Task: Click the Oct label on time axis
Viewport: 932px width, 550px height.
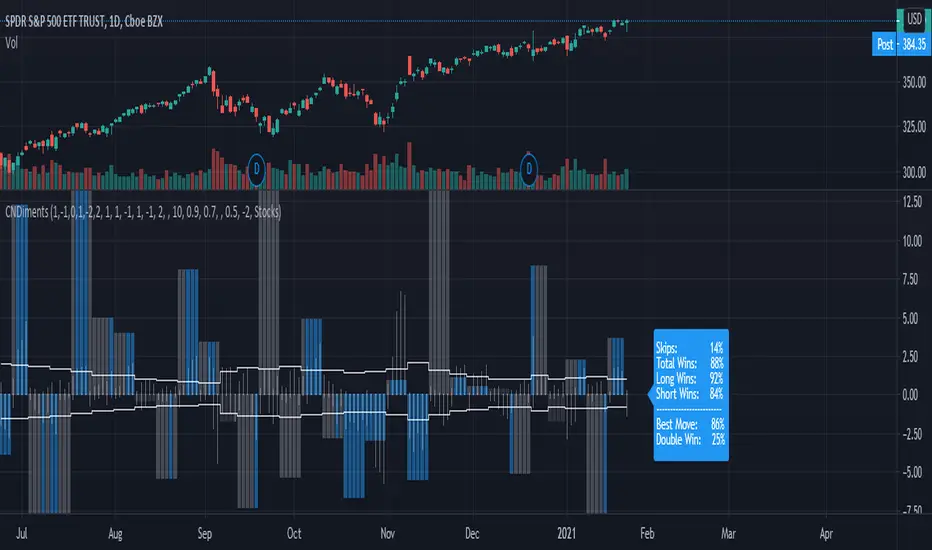Action: (x=294, y=533)
